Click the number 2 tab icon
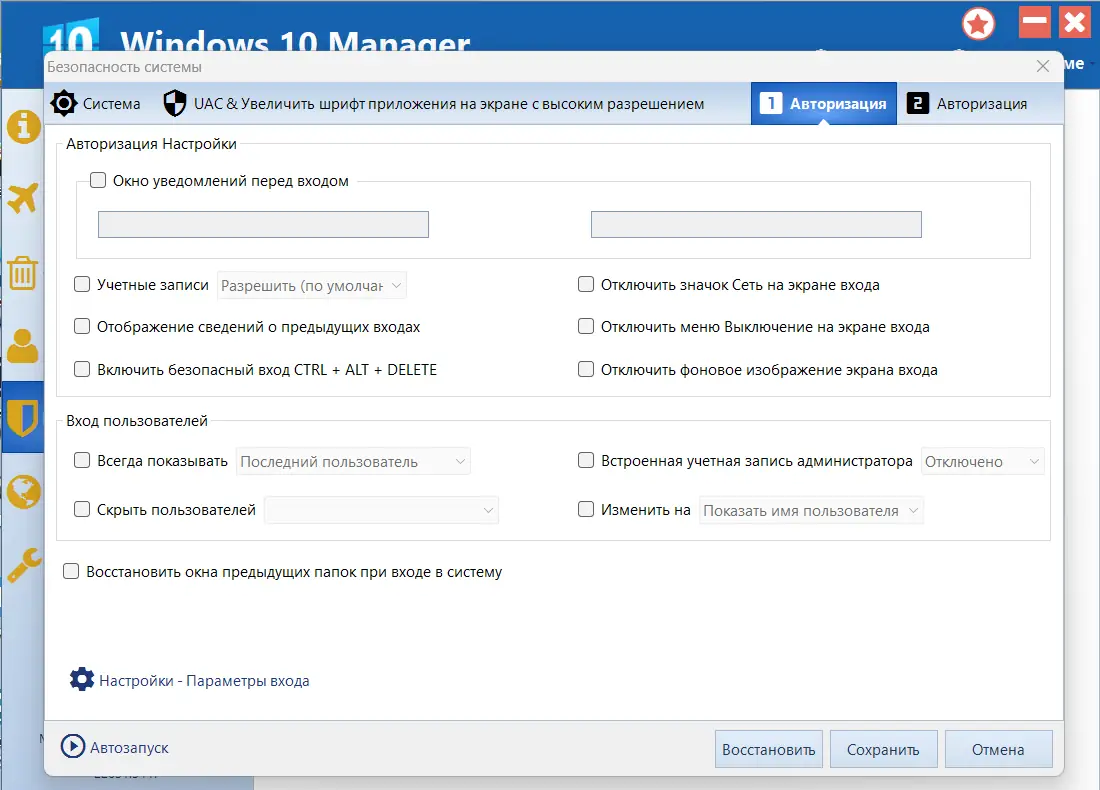 tap(918, 103)
